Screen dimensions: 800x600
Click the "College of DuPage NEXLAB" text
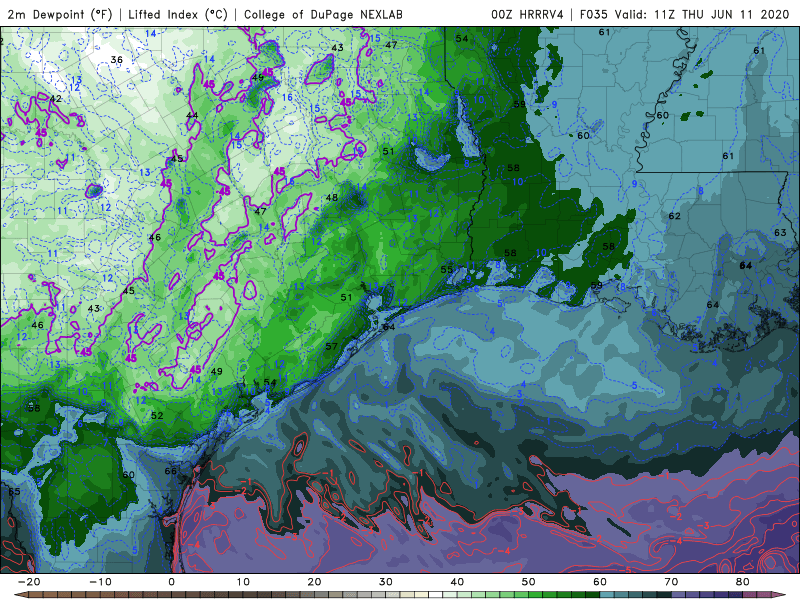tap(323, 14)
